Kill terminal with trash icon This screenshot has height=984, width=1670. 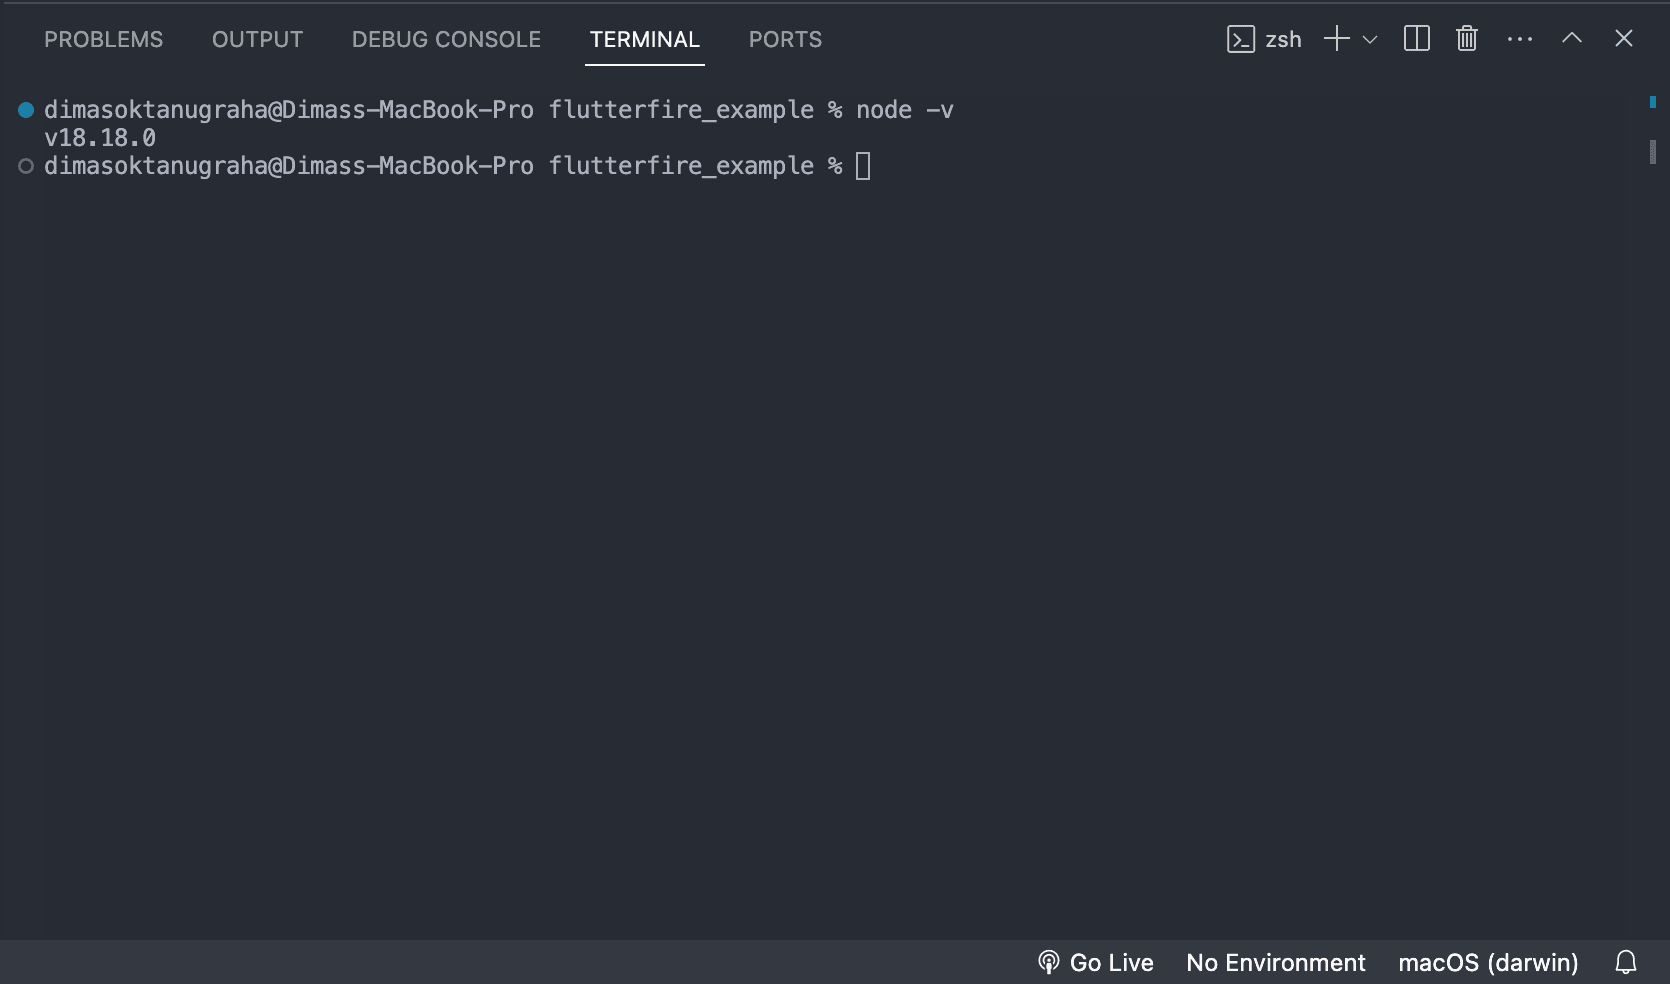1467,39
